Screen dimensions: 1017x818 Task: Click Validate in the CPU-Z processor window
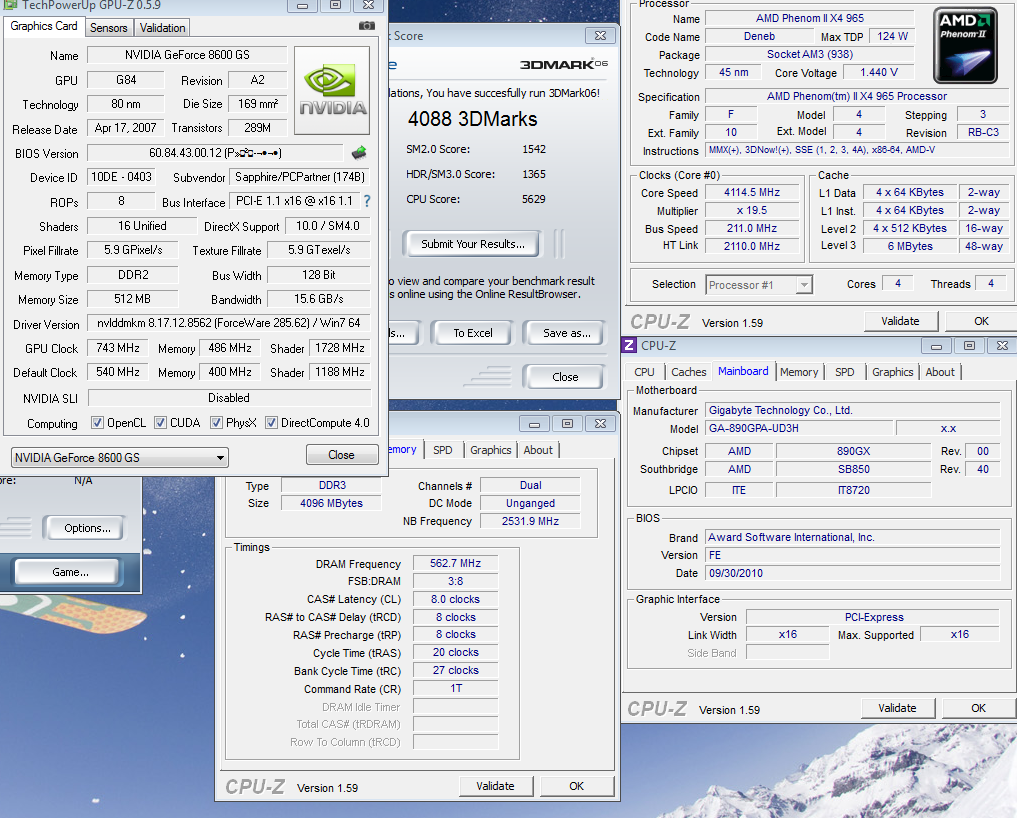[x=900, y=321]
